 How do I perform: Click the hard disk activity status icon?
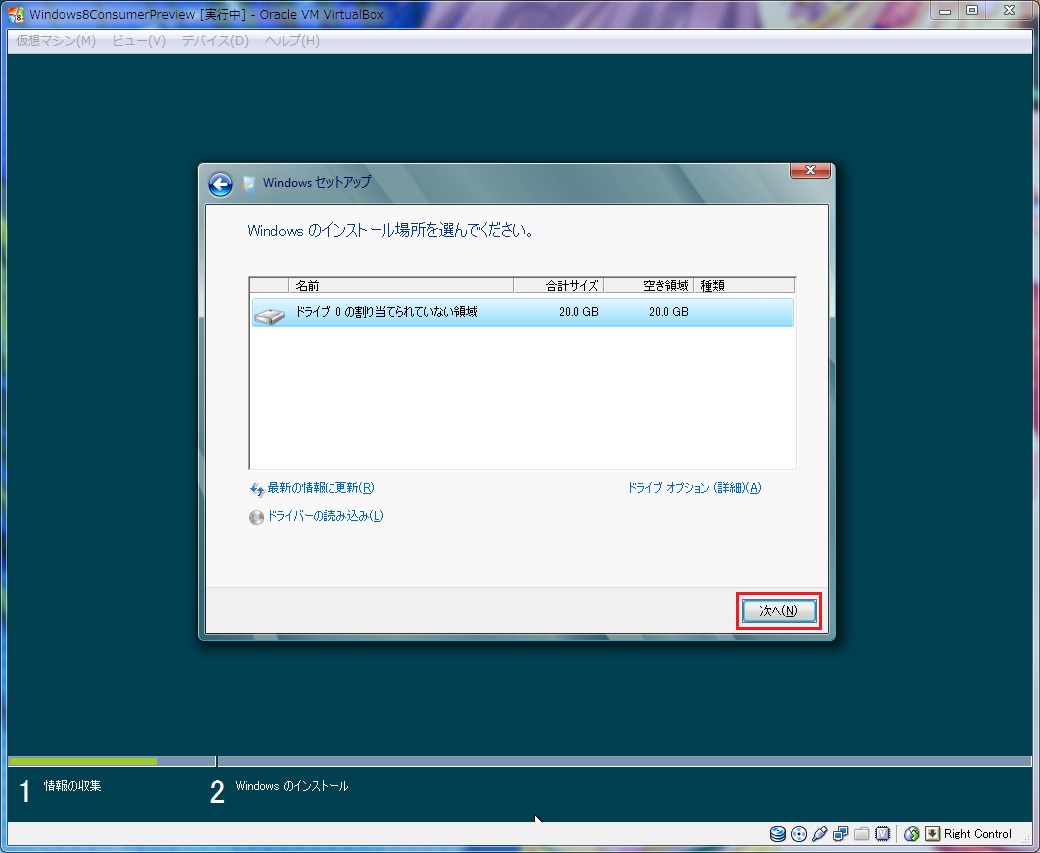pos(777,834)
